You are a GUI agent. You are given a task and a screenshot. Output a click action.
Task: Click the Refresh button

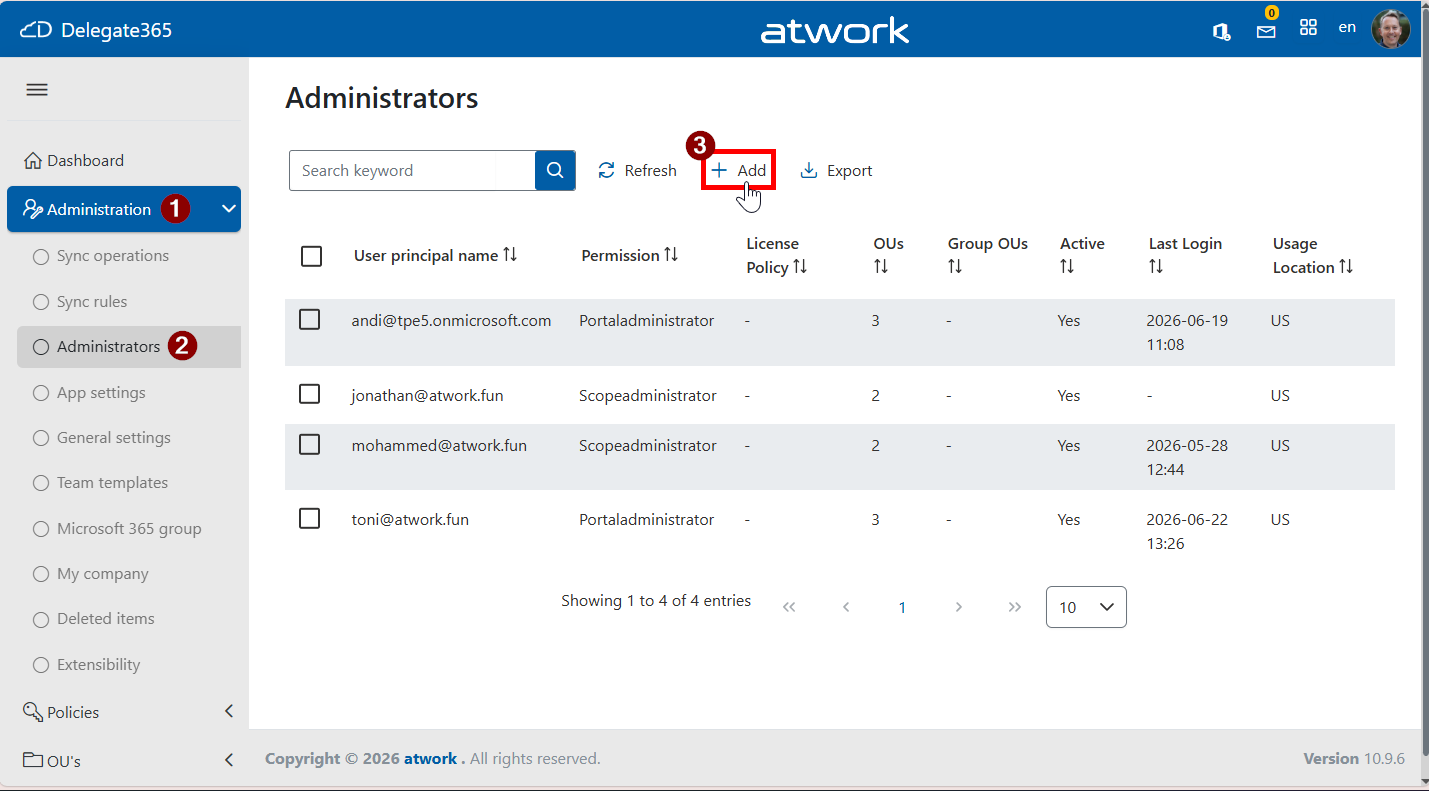(x=637, y=170)
